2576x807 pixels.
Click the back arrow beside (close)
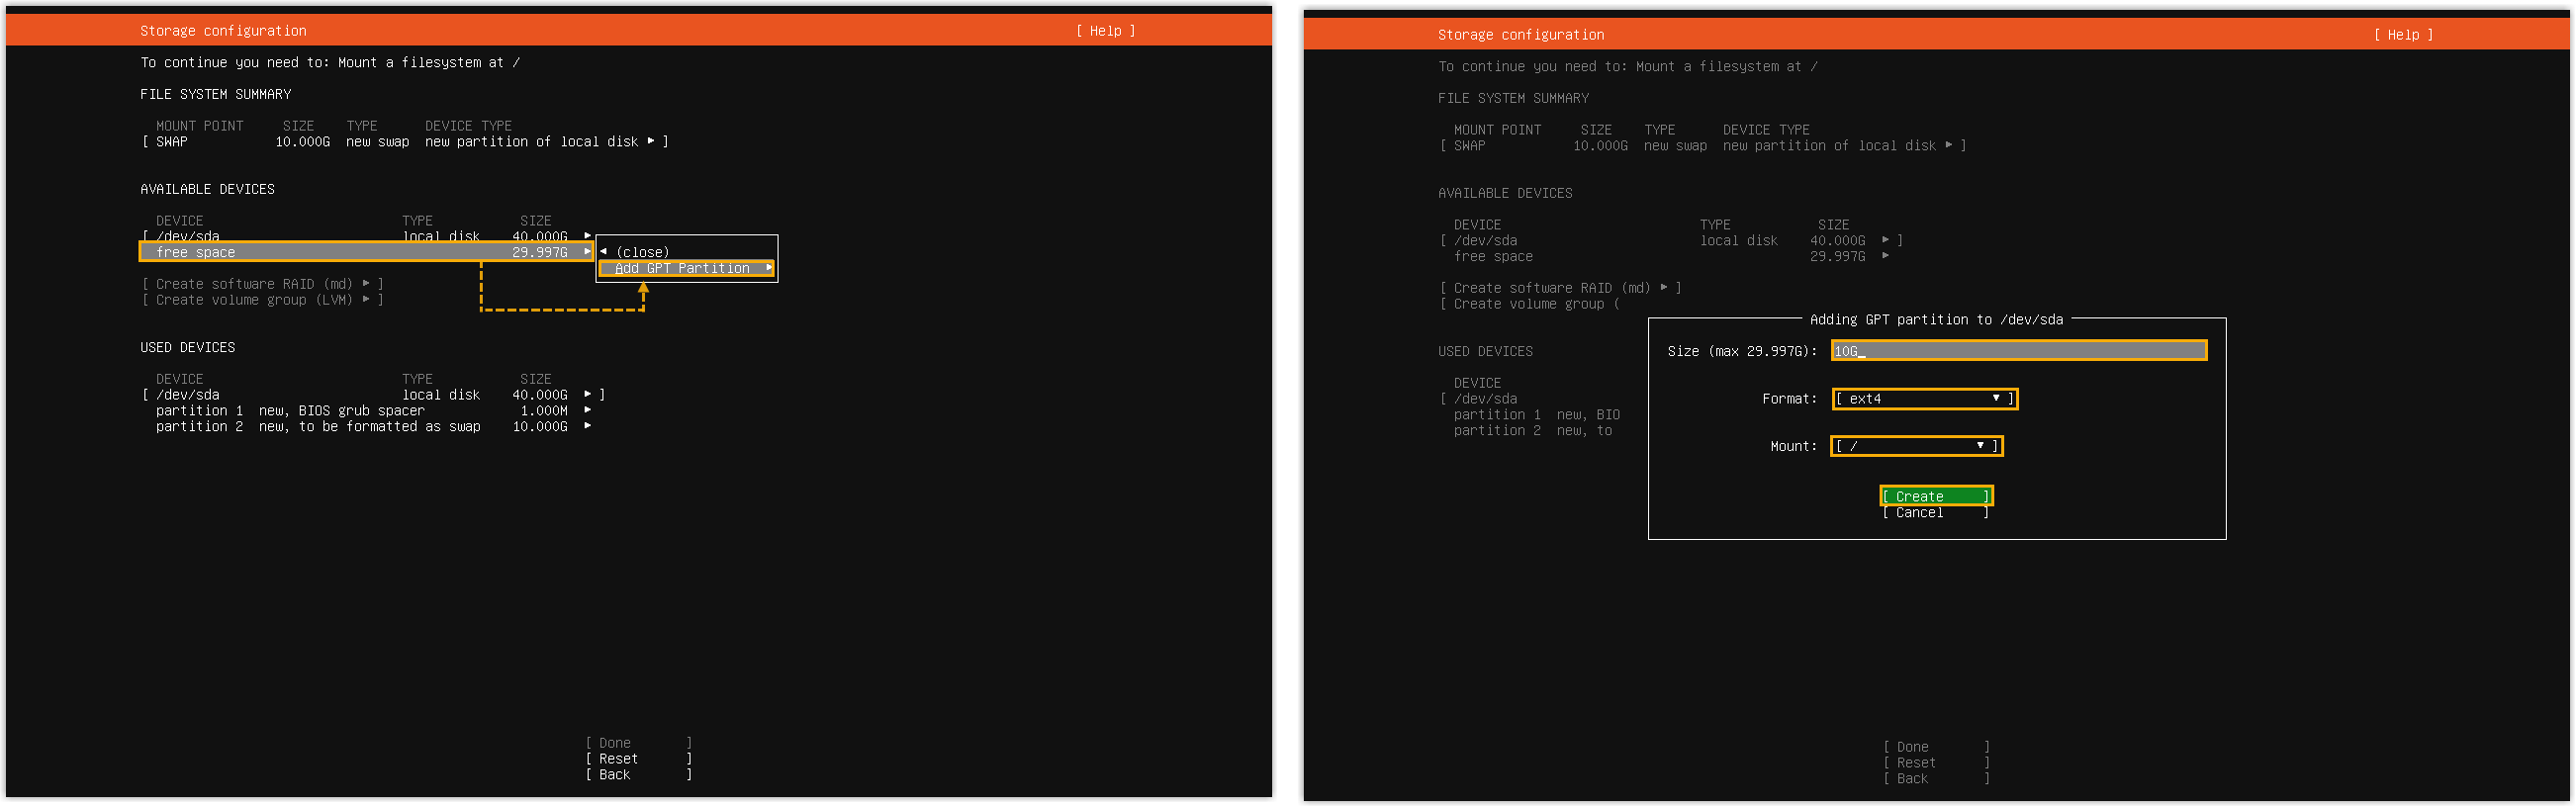[604, 252]
